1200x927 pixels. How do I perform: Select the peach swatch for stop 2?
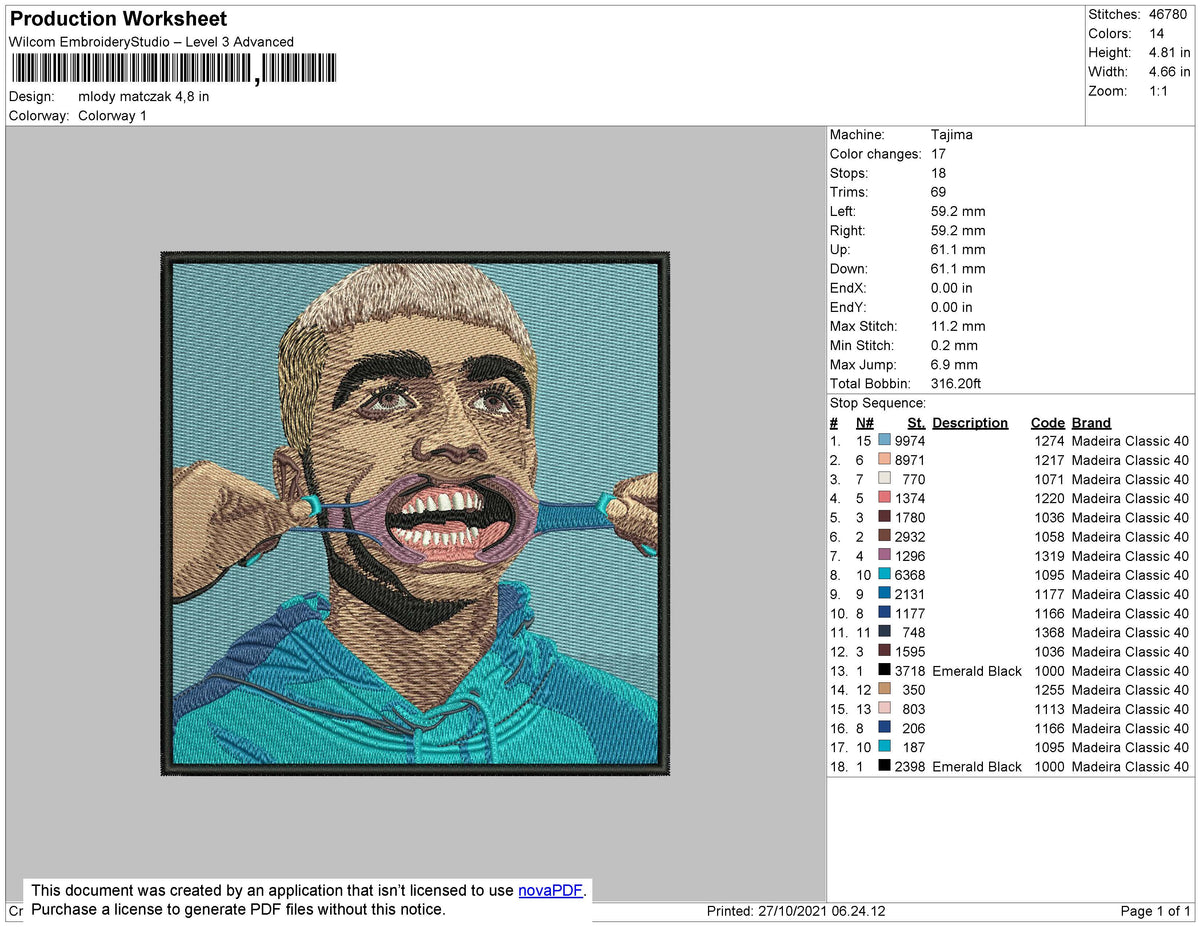tap(884, 460)
